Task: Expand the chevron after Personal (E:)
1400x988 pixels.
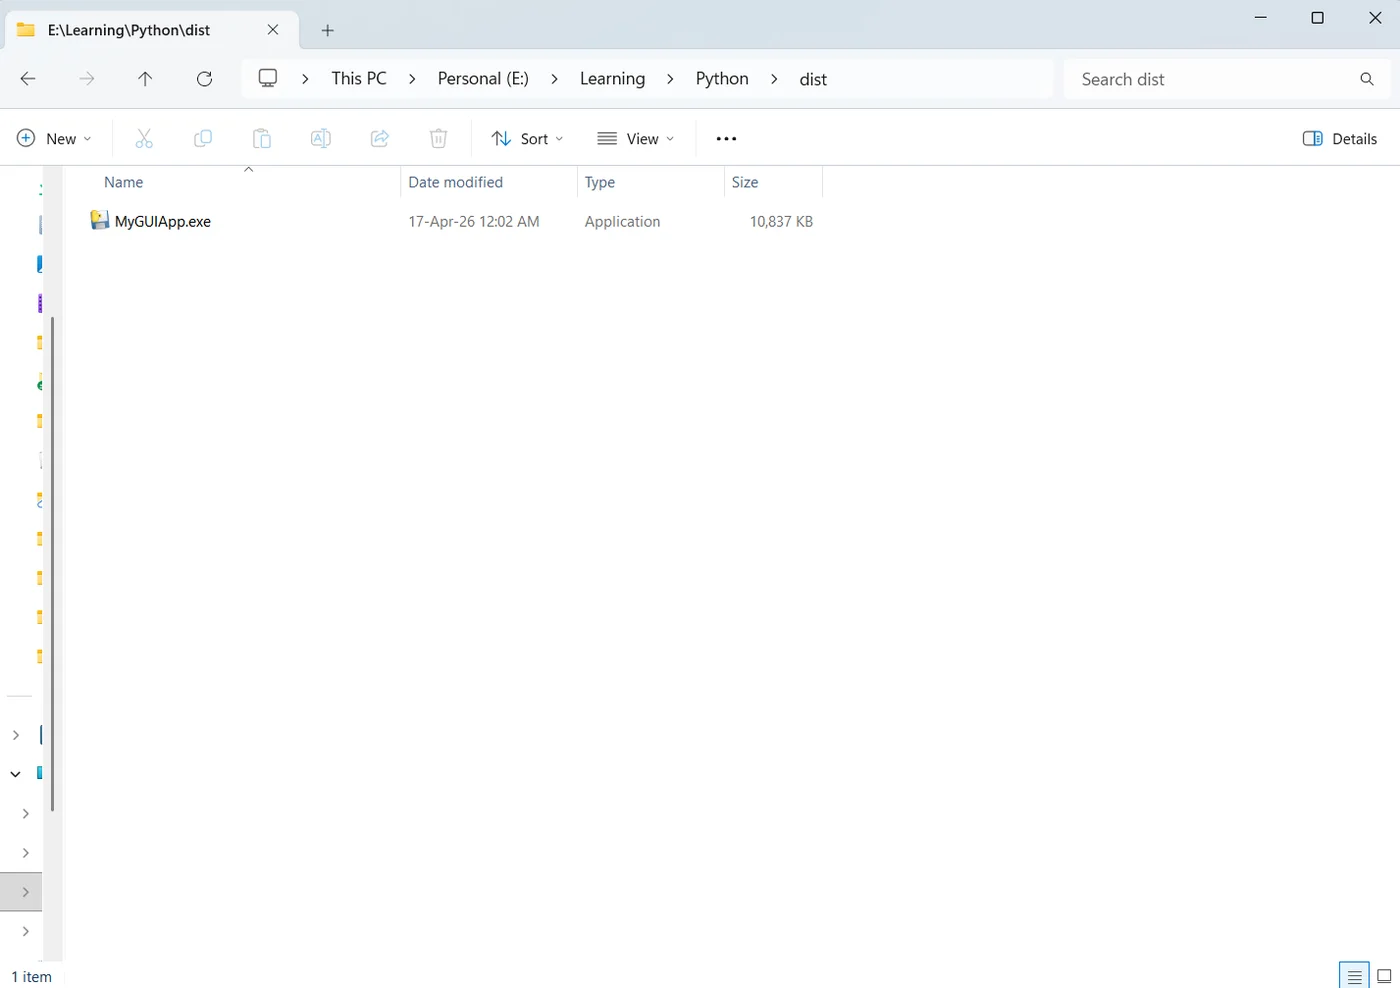Action: point(554,79)
